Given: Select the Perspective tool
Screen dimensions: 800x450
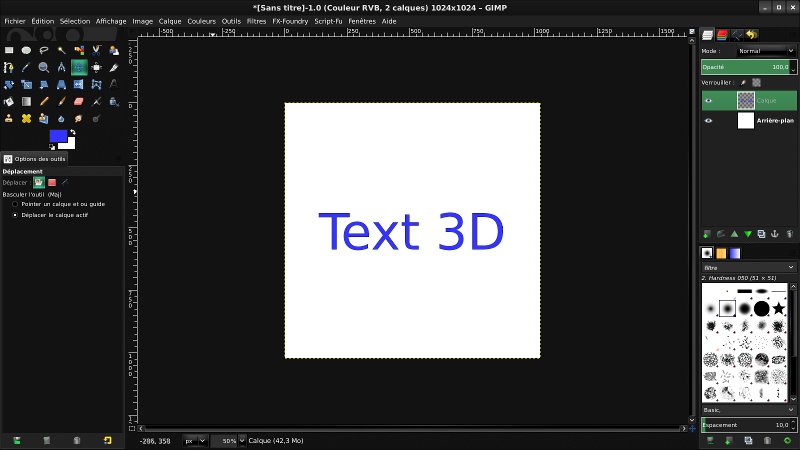Looking at the screenshot, I should point(61,85).
